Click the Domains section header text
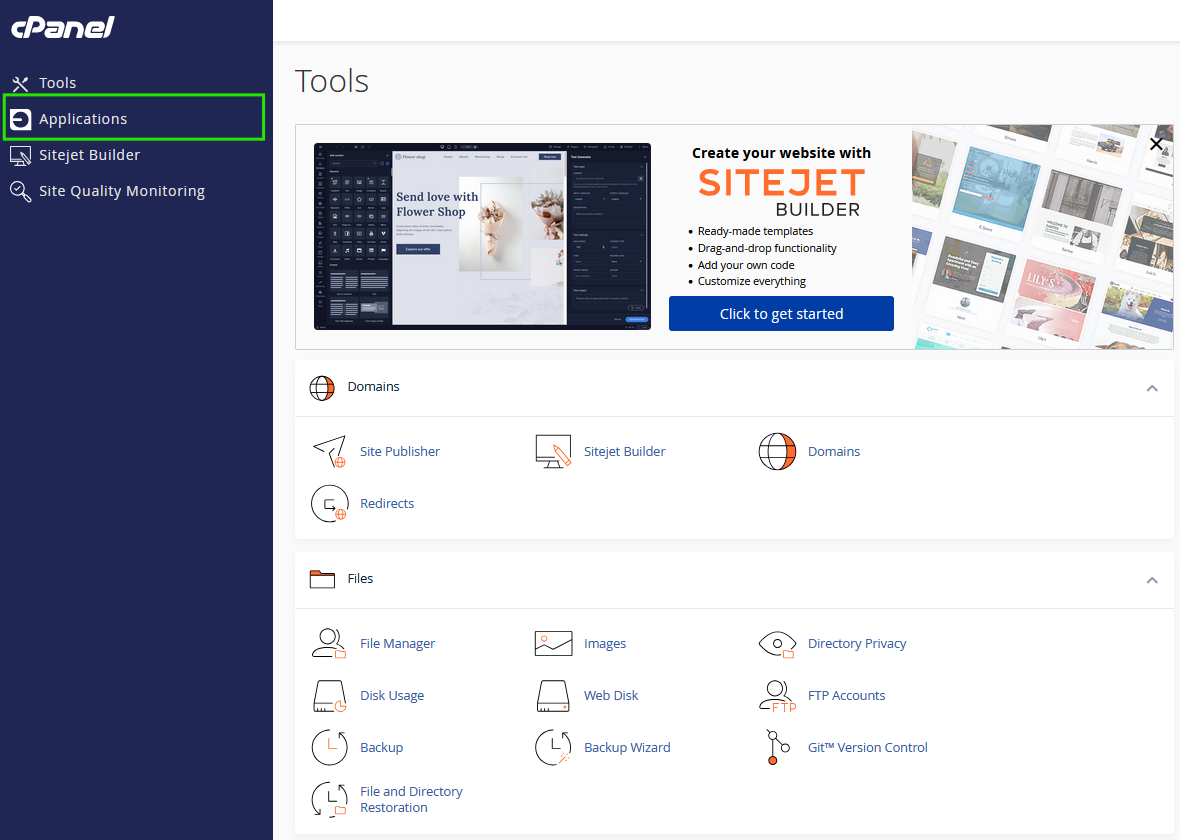The height and width of the screenshot is (840, 1180). tap(373, 387)
